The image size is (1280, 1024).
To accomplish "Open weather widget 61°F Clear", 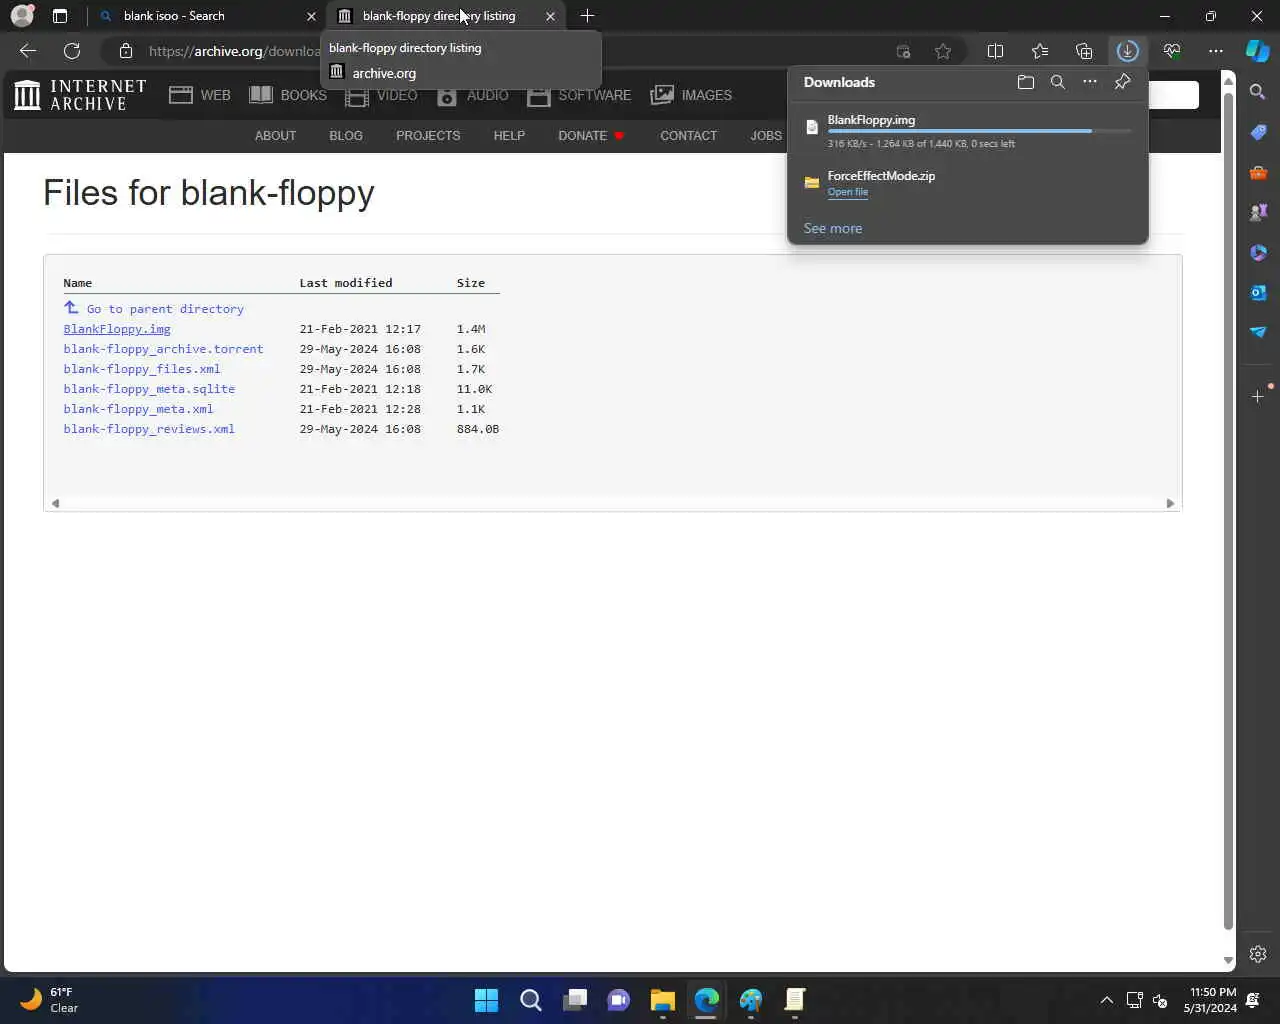I will [x=50, y=1000].
